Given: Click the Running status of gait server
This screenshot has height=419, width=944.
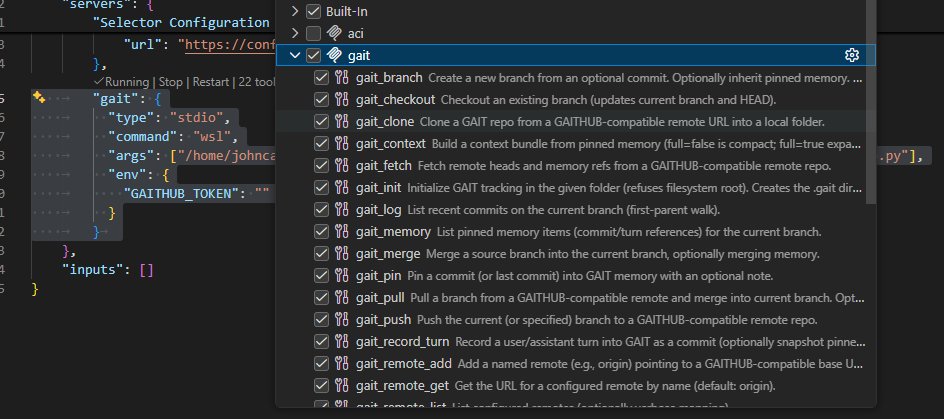Looking at the screenshot, I should 122,82.
